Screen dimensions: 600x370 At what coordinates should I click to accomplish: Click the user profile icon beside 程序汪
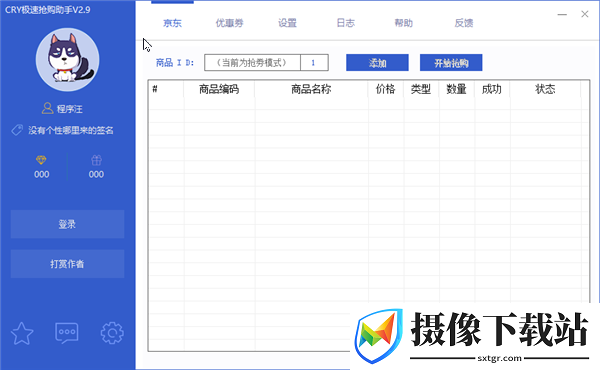click(x=47, y=108)
